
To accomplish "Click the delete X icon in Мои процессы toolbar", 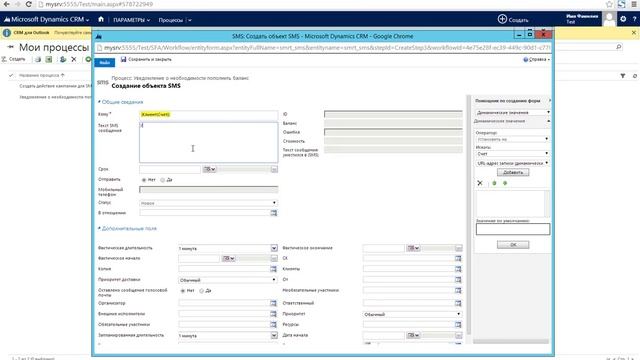I will [x=74, y=60].
